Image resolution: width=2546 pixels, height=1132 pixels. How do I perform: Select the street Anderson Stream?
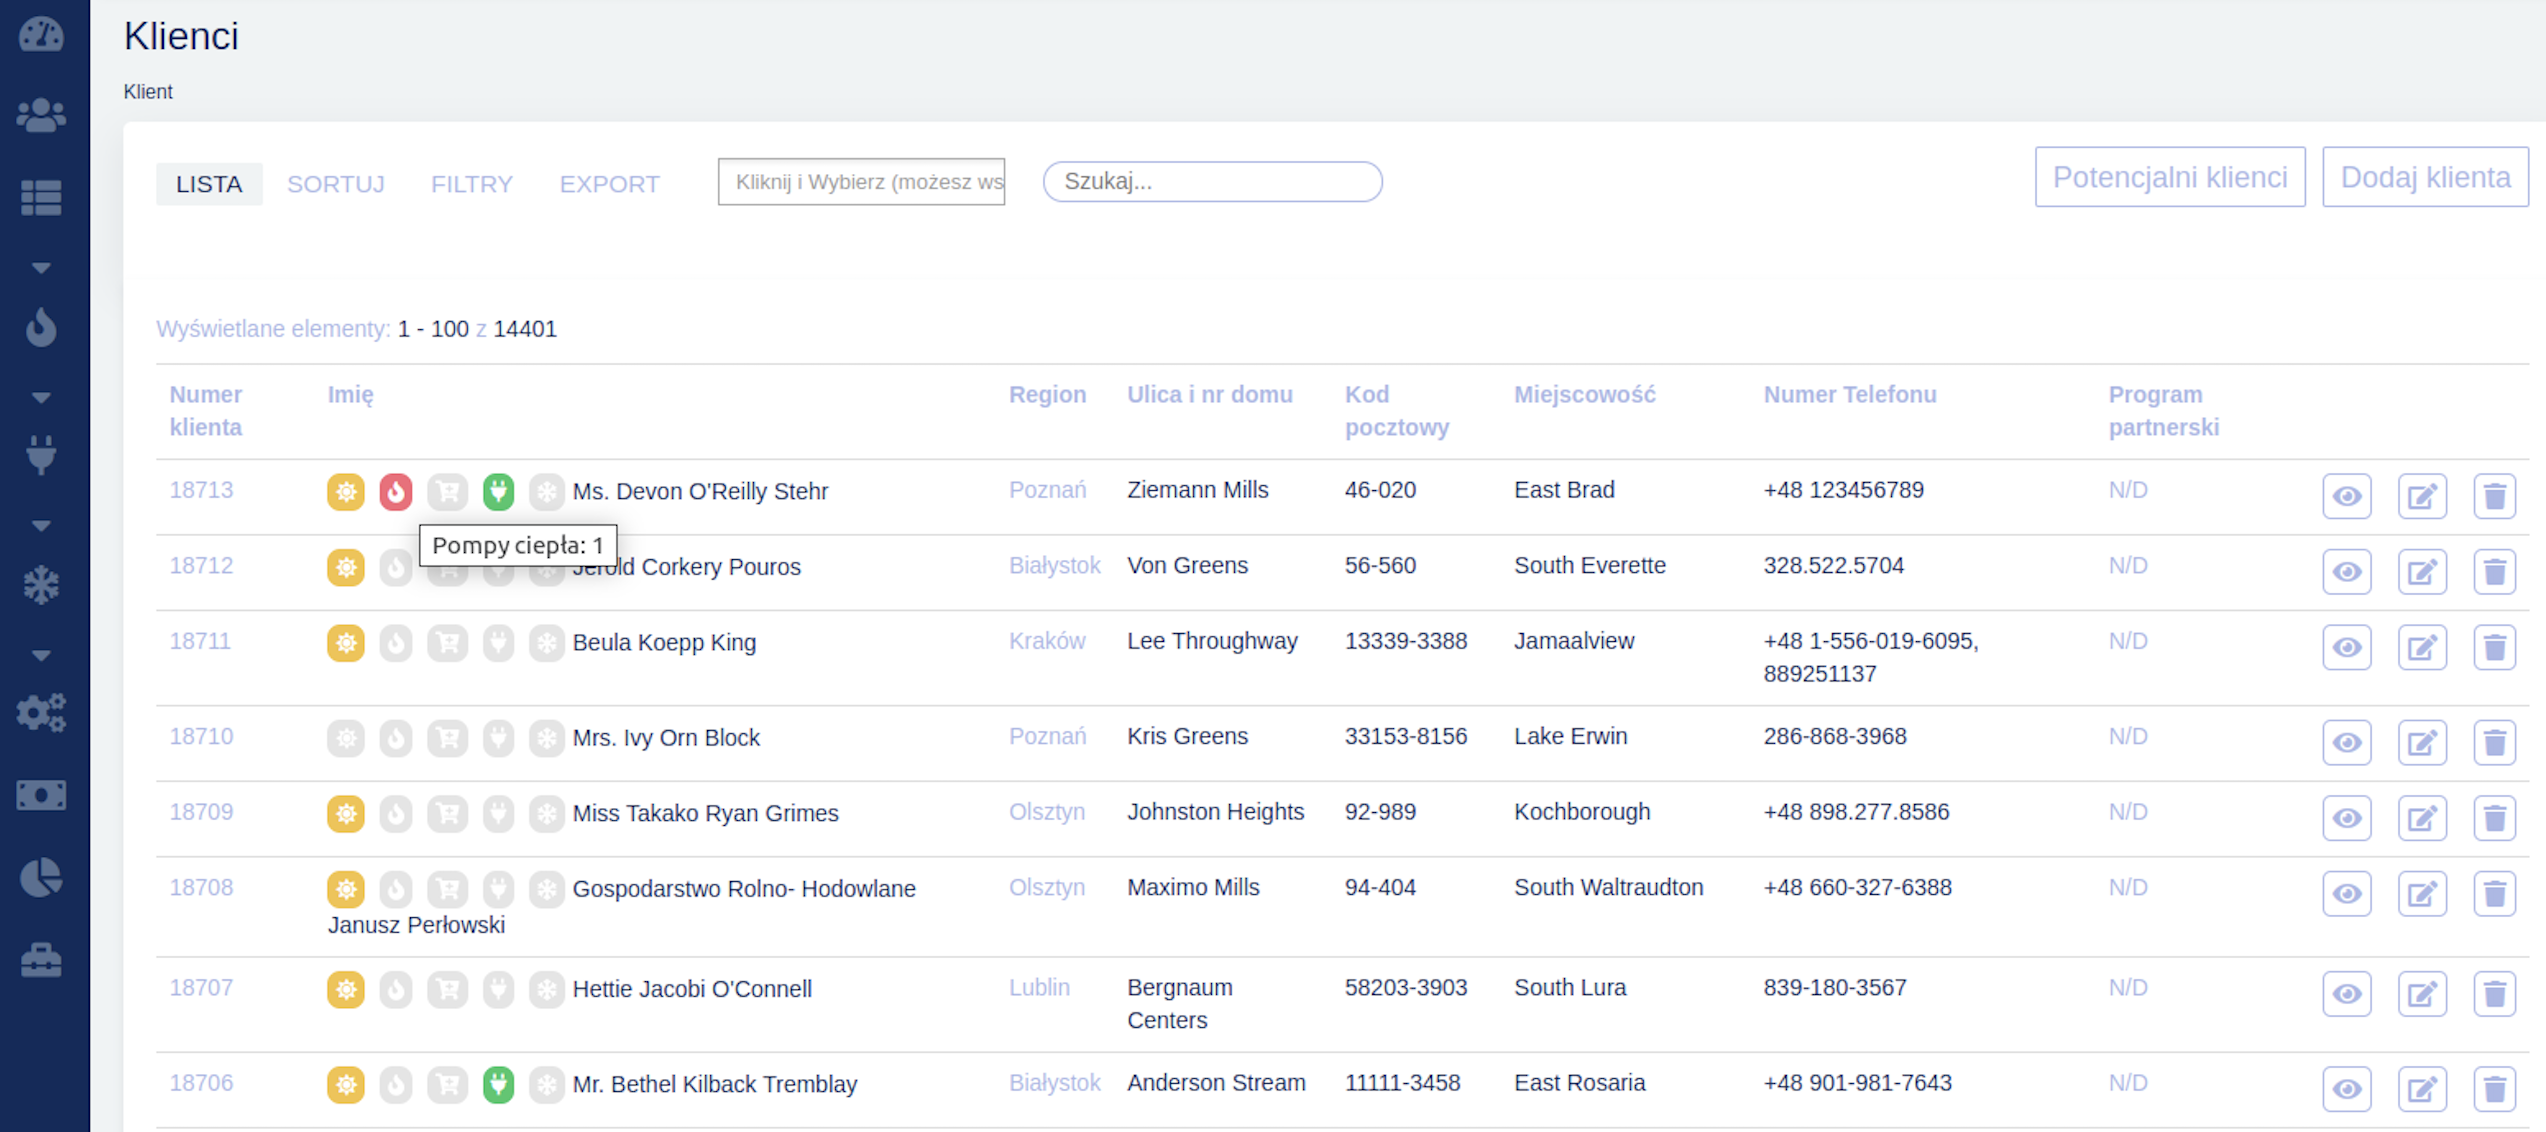point(1216,1083)
